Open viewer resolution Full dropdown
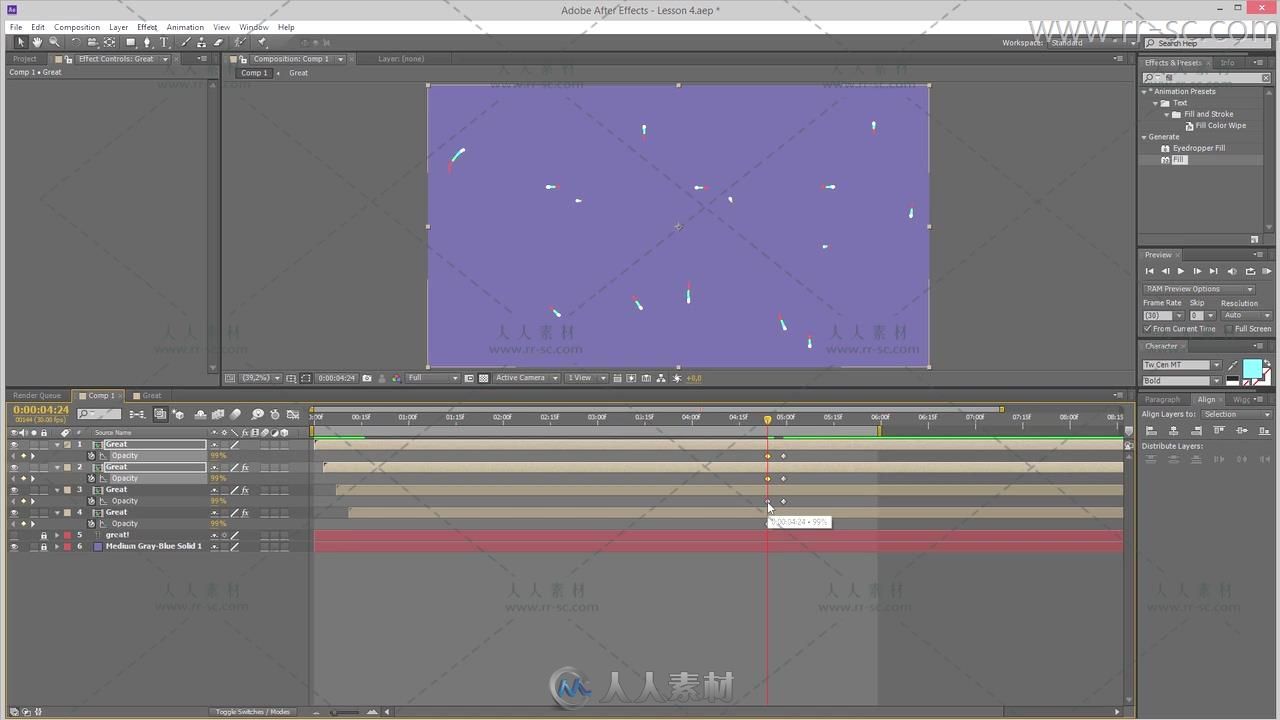 (x=432, y=378)
